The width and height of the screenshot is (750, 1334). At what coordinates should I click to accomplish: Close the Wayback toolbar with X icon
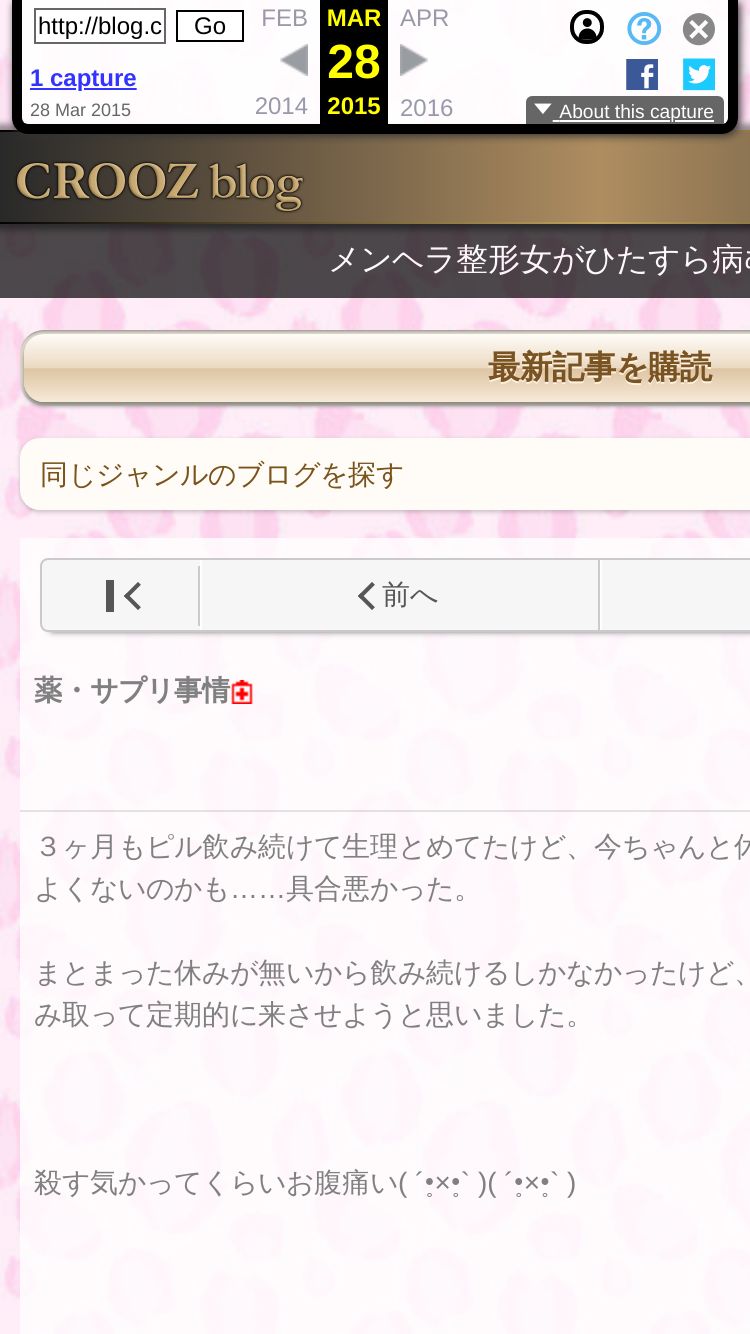699,29
